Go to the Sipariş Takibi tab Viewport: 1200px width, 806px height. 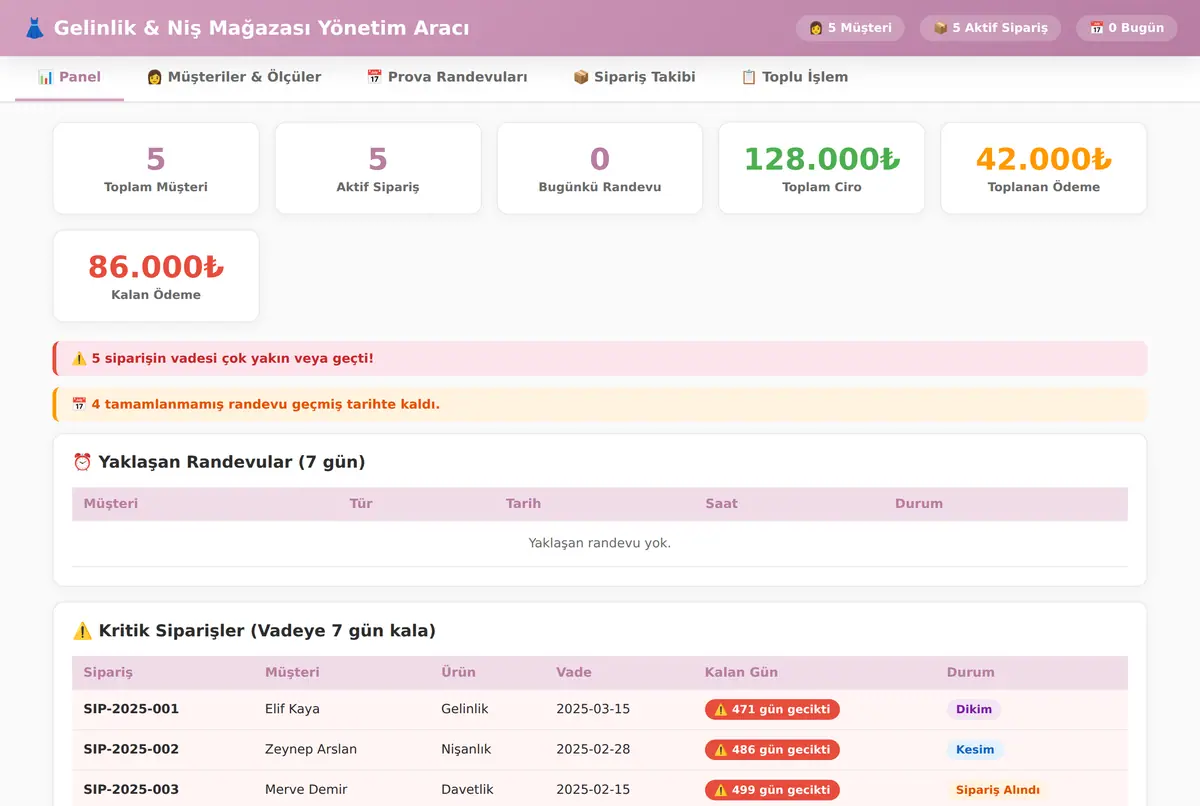(634, 77)
